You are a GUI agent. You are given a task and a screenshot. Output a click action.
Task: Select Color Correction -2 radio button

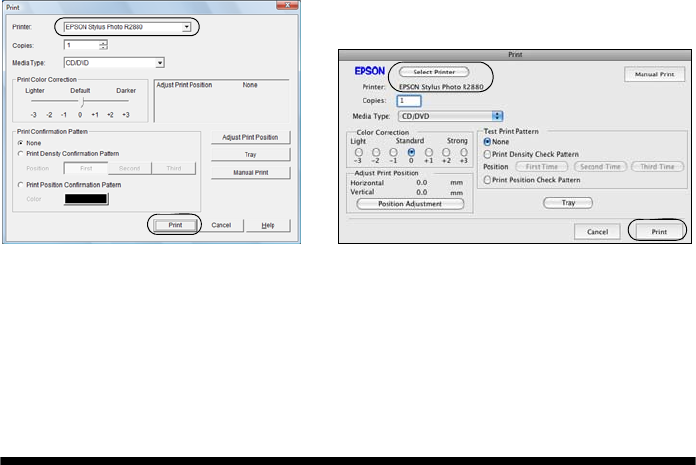pyautogui.click(x=376, y=153)
